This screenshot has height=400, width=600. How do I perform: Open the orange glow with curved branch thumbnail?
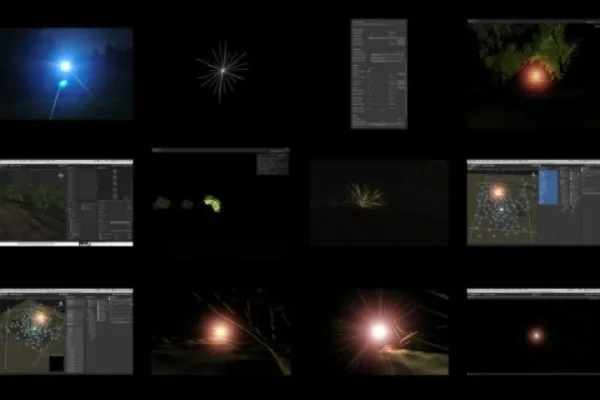[x=221, y=331]
